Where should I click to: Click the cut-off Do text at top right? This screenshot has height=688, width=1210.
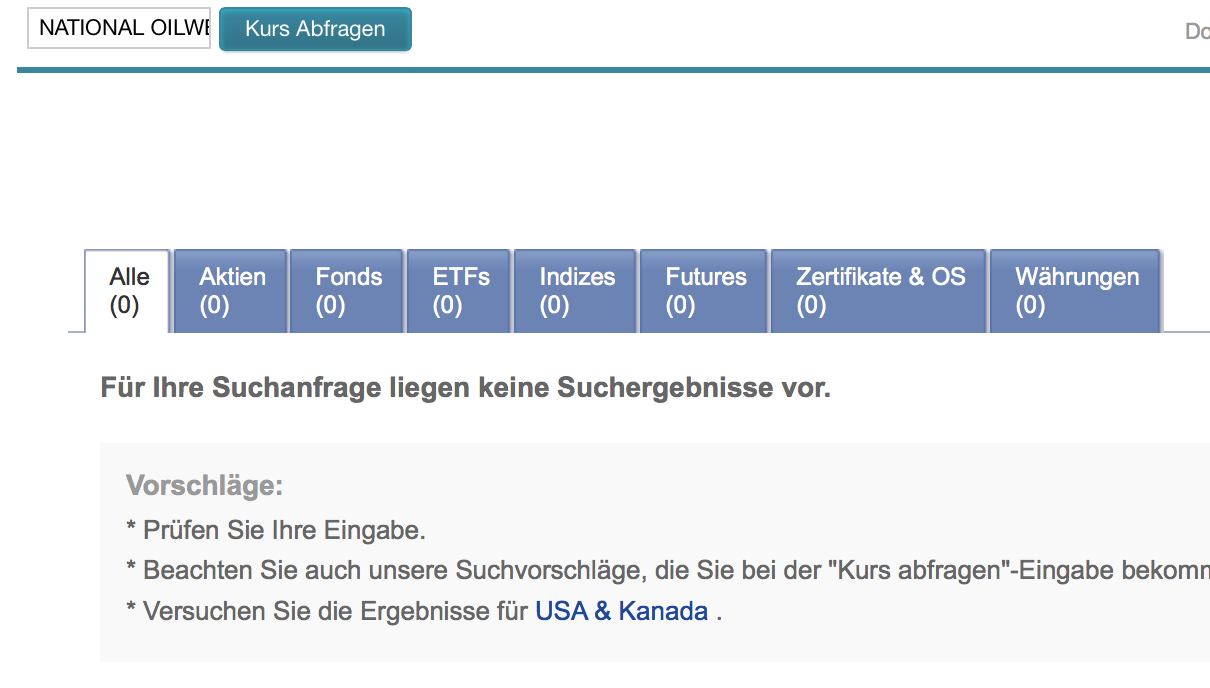point(1197,31)
